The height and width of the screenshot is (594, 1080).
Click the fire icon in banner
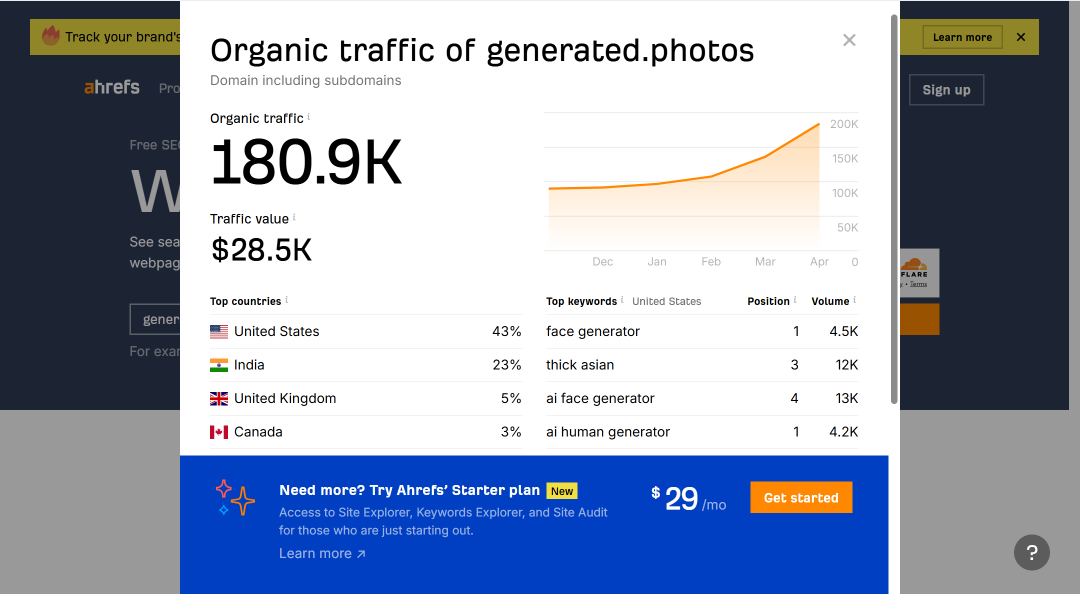pyautogui.click(x=51, y=36)
